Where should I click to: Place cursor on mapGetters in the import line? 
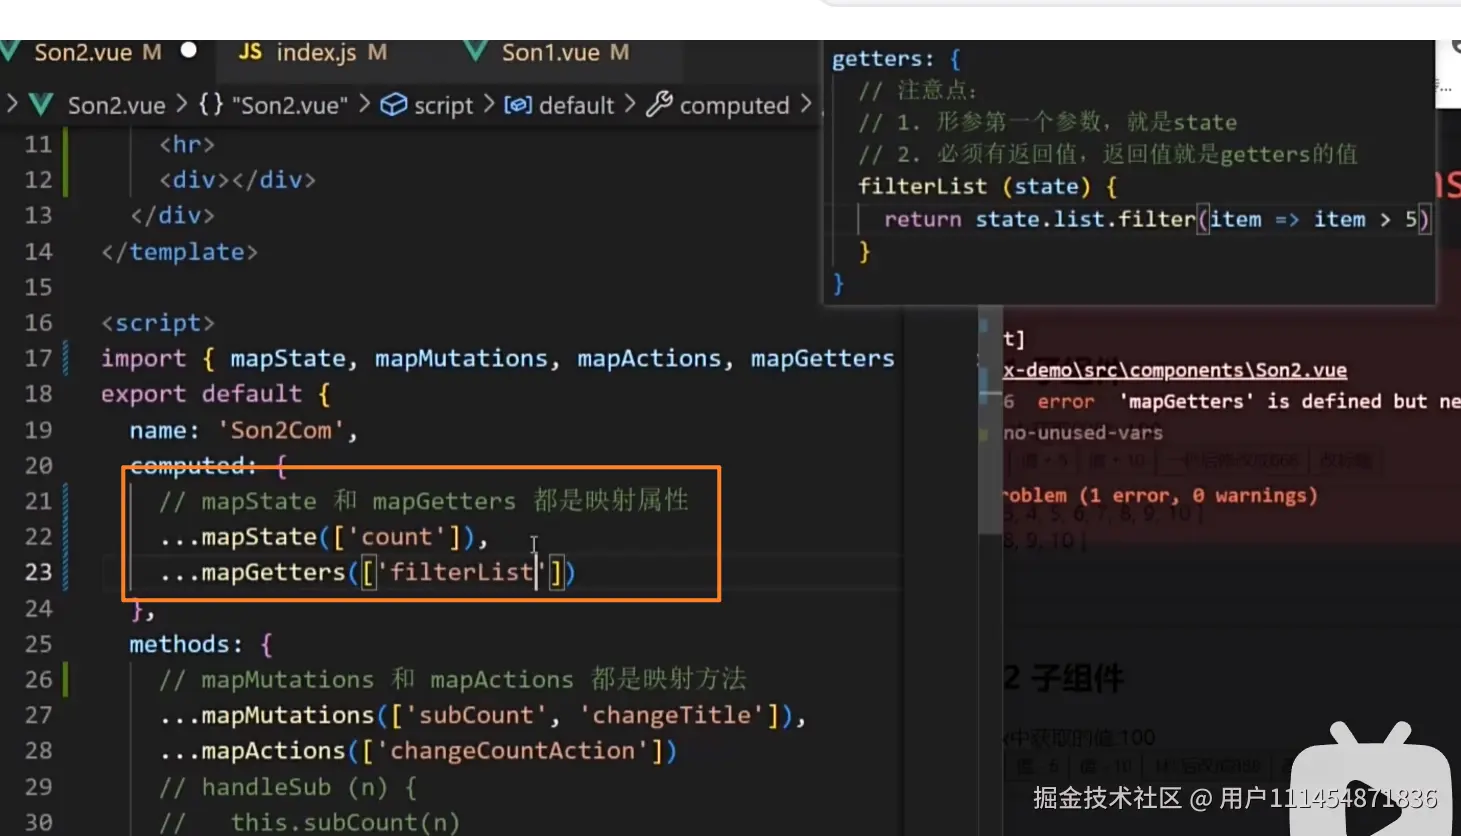[x=822, y=358]
